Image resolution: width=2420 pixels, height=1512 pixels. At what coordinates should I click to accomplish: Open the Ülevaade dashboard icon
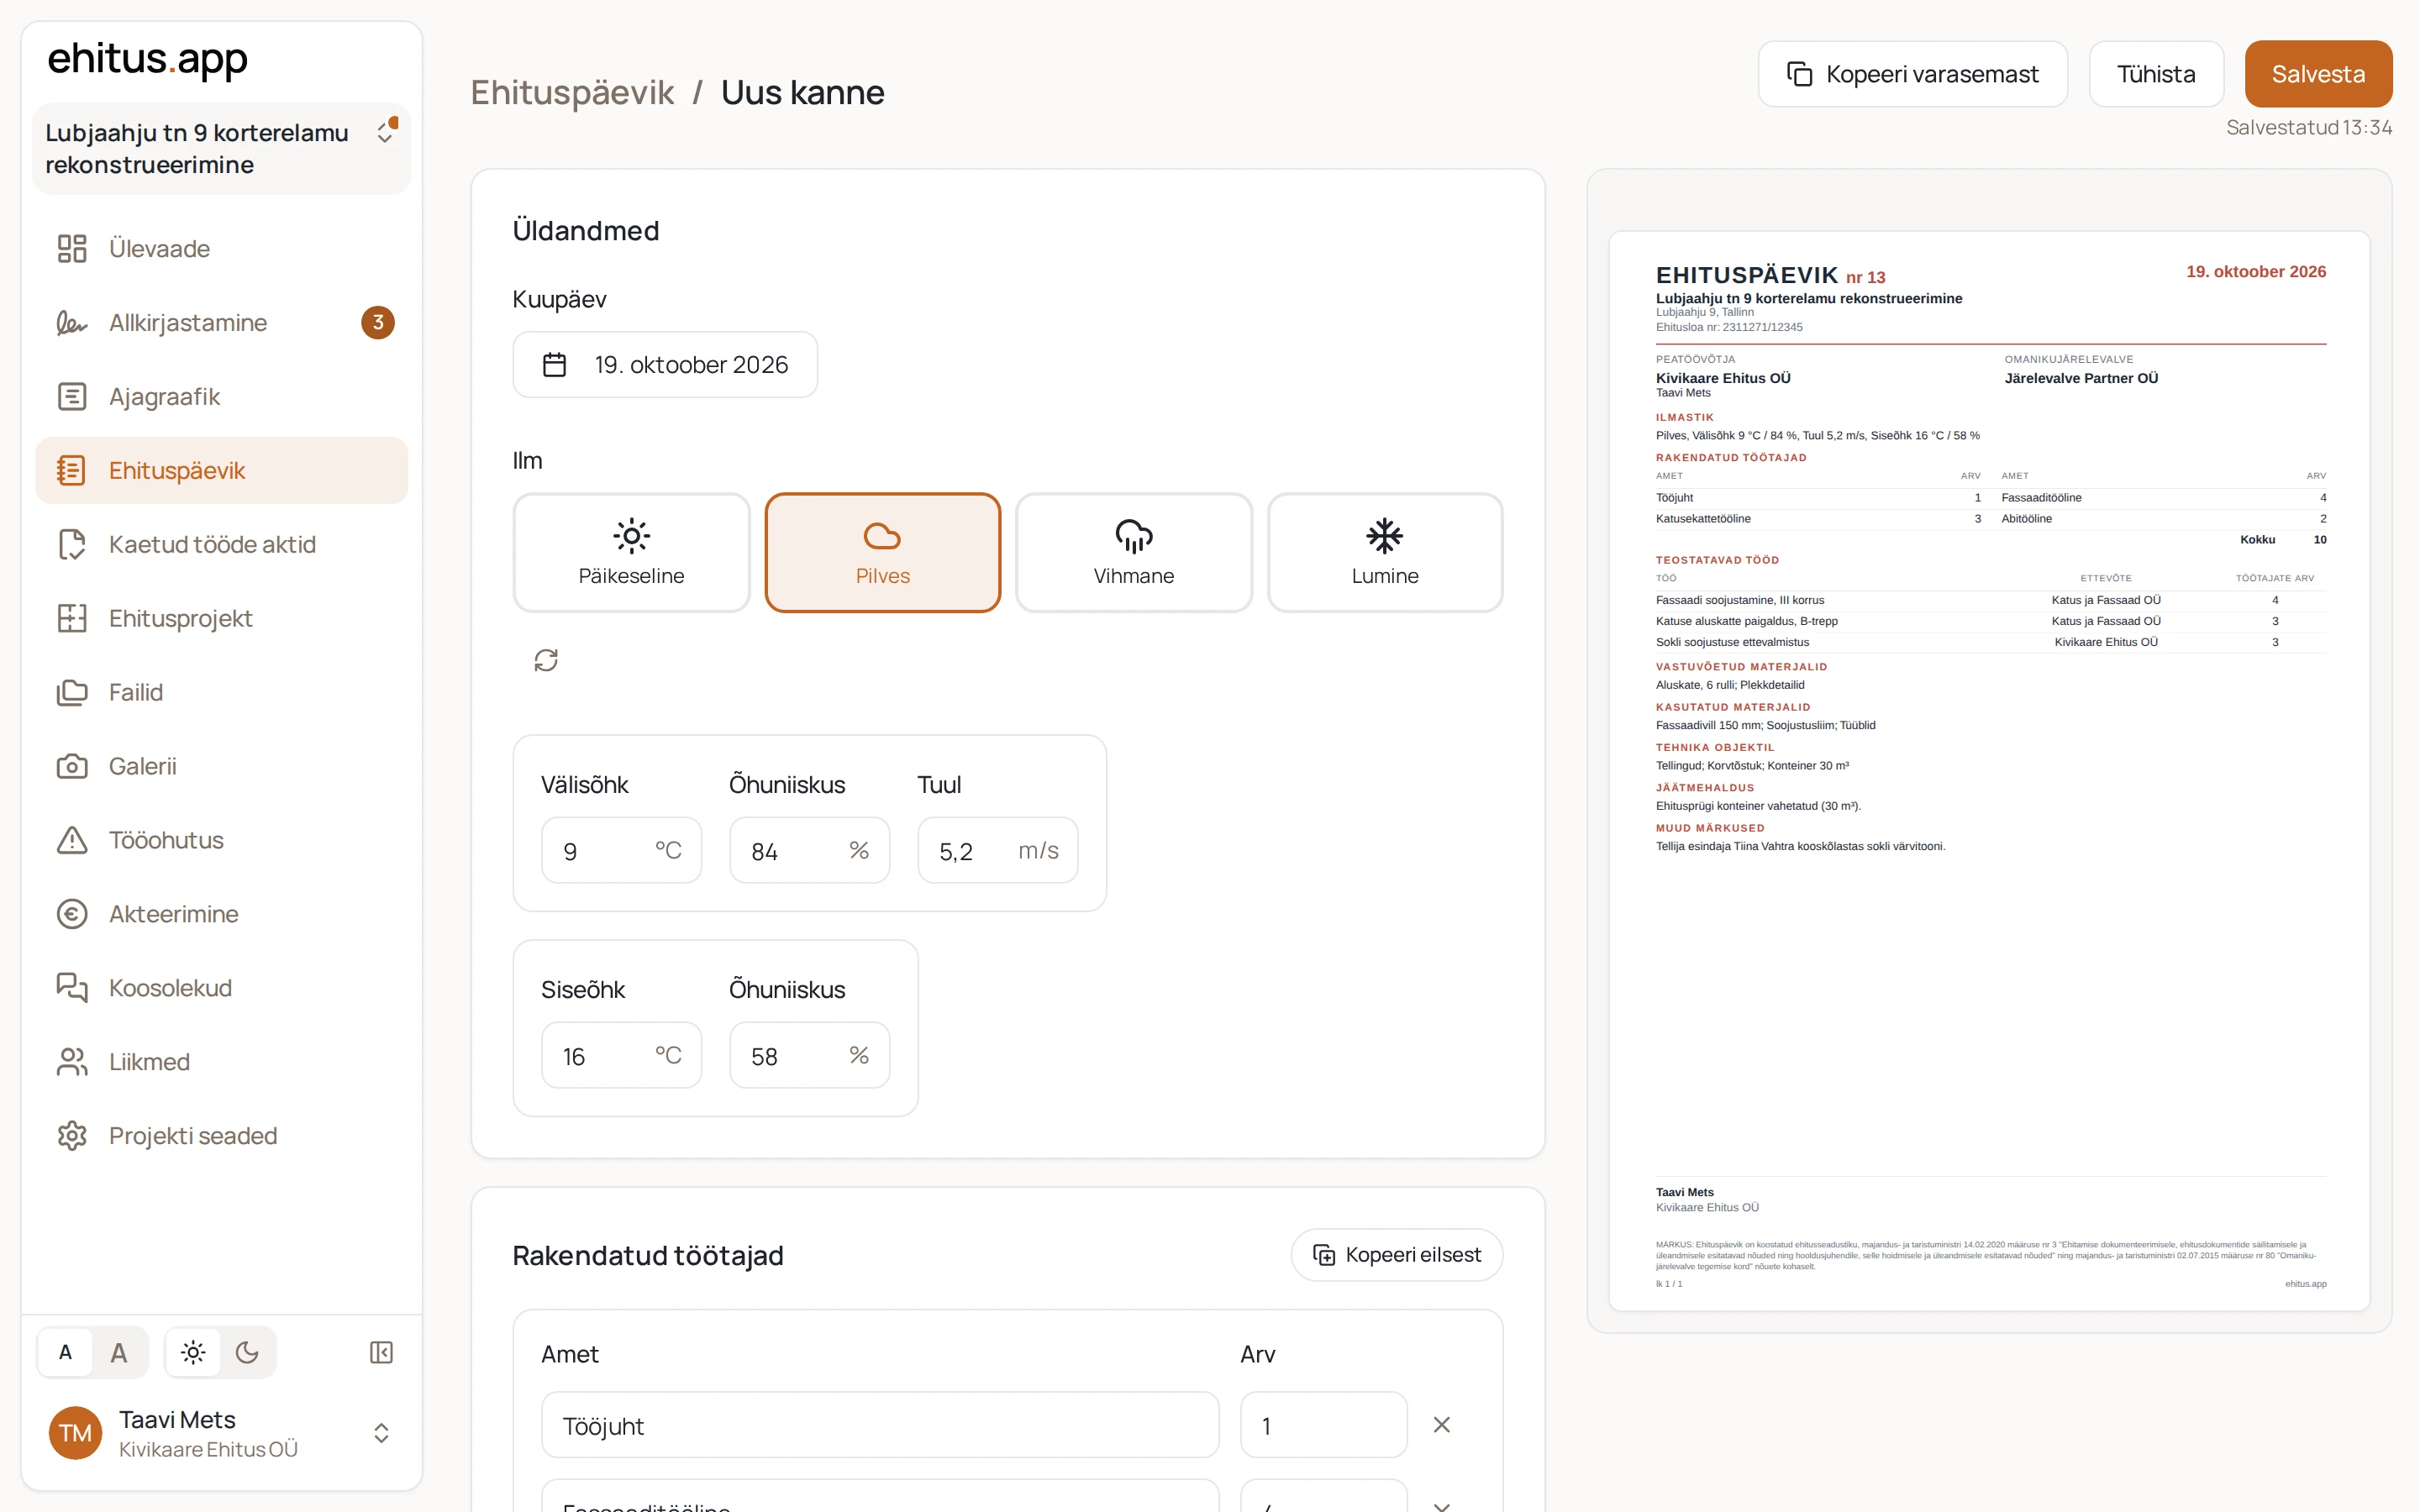click(72, 248)
